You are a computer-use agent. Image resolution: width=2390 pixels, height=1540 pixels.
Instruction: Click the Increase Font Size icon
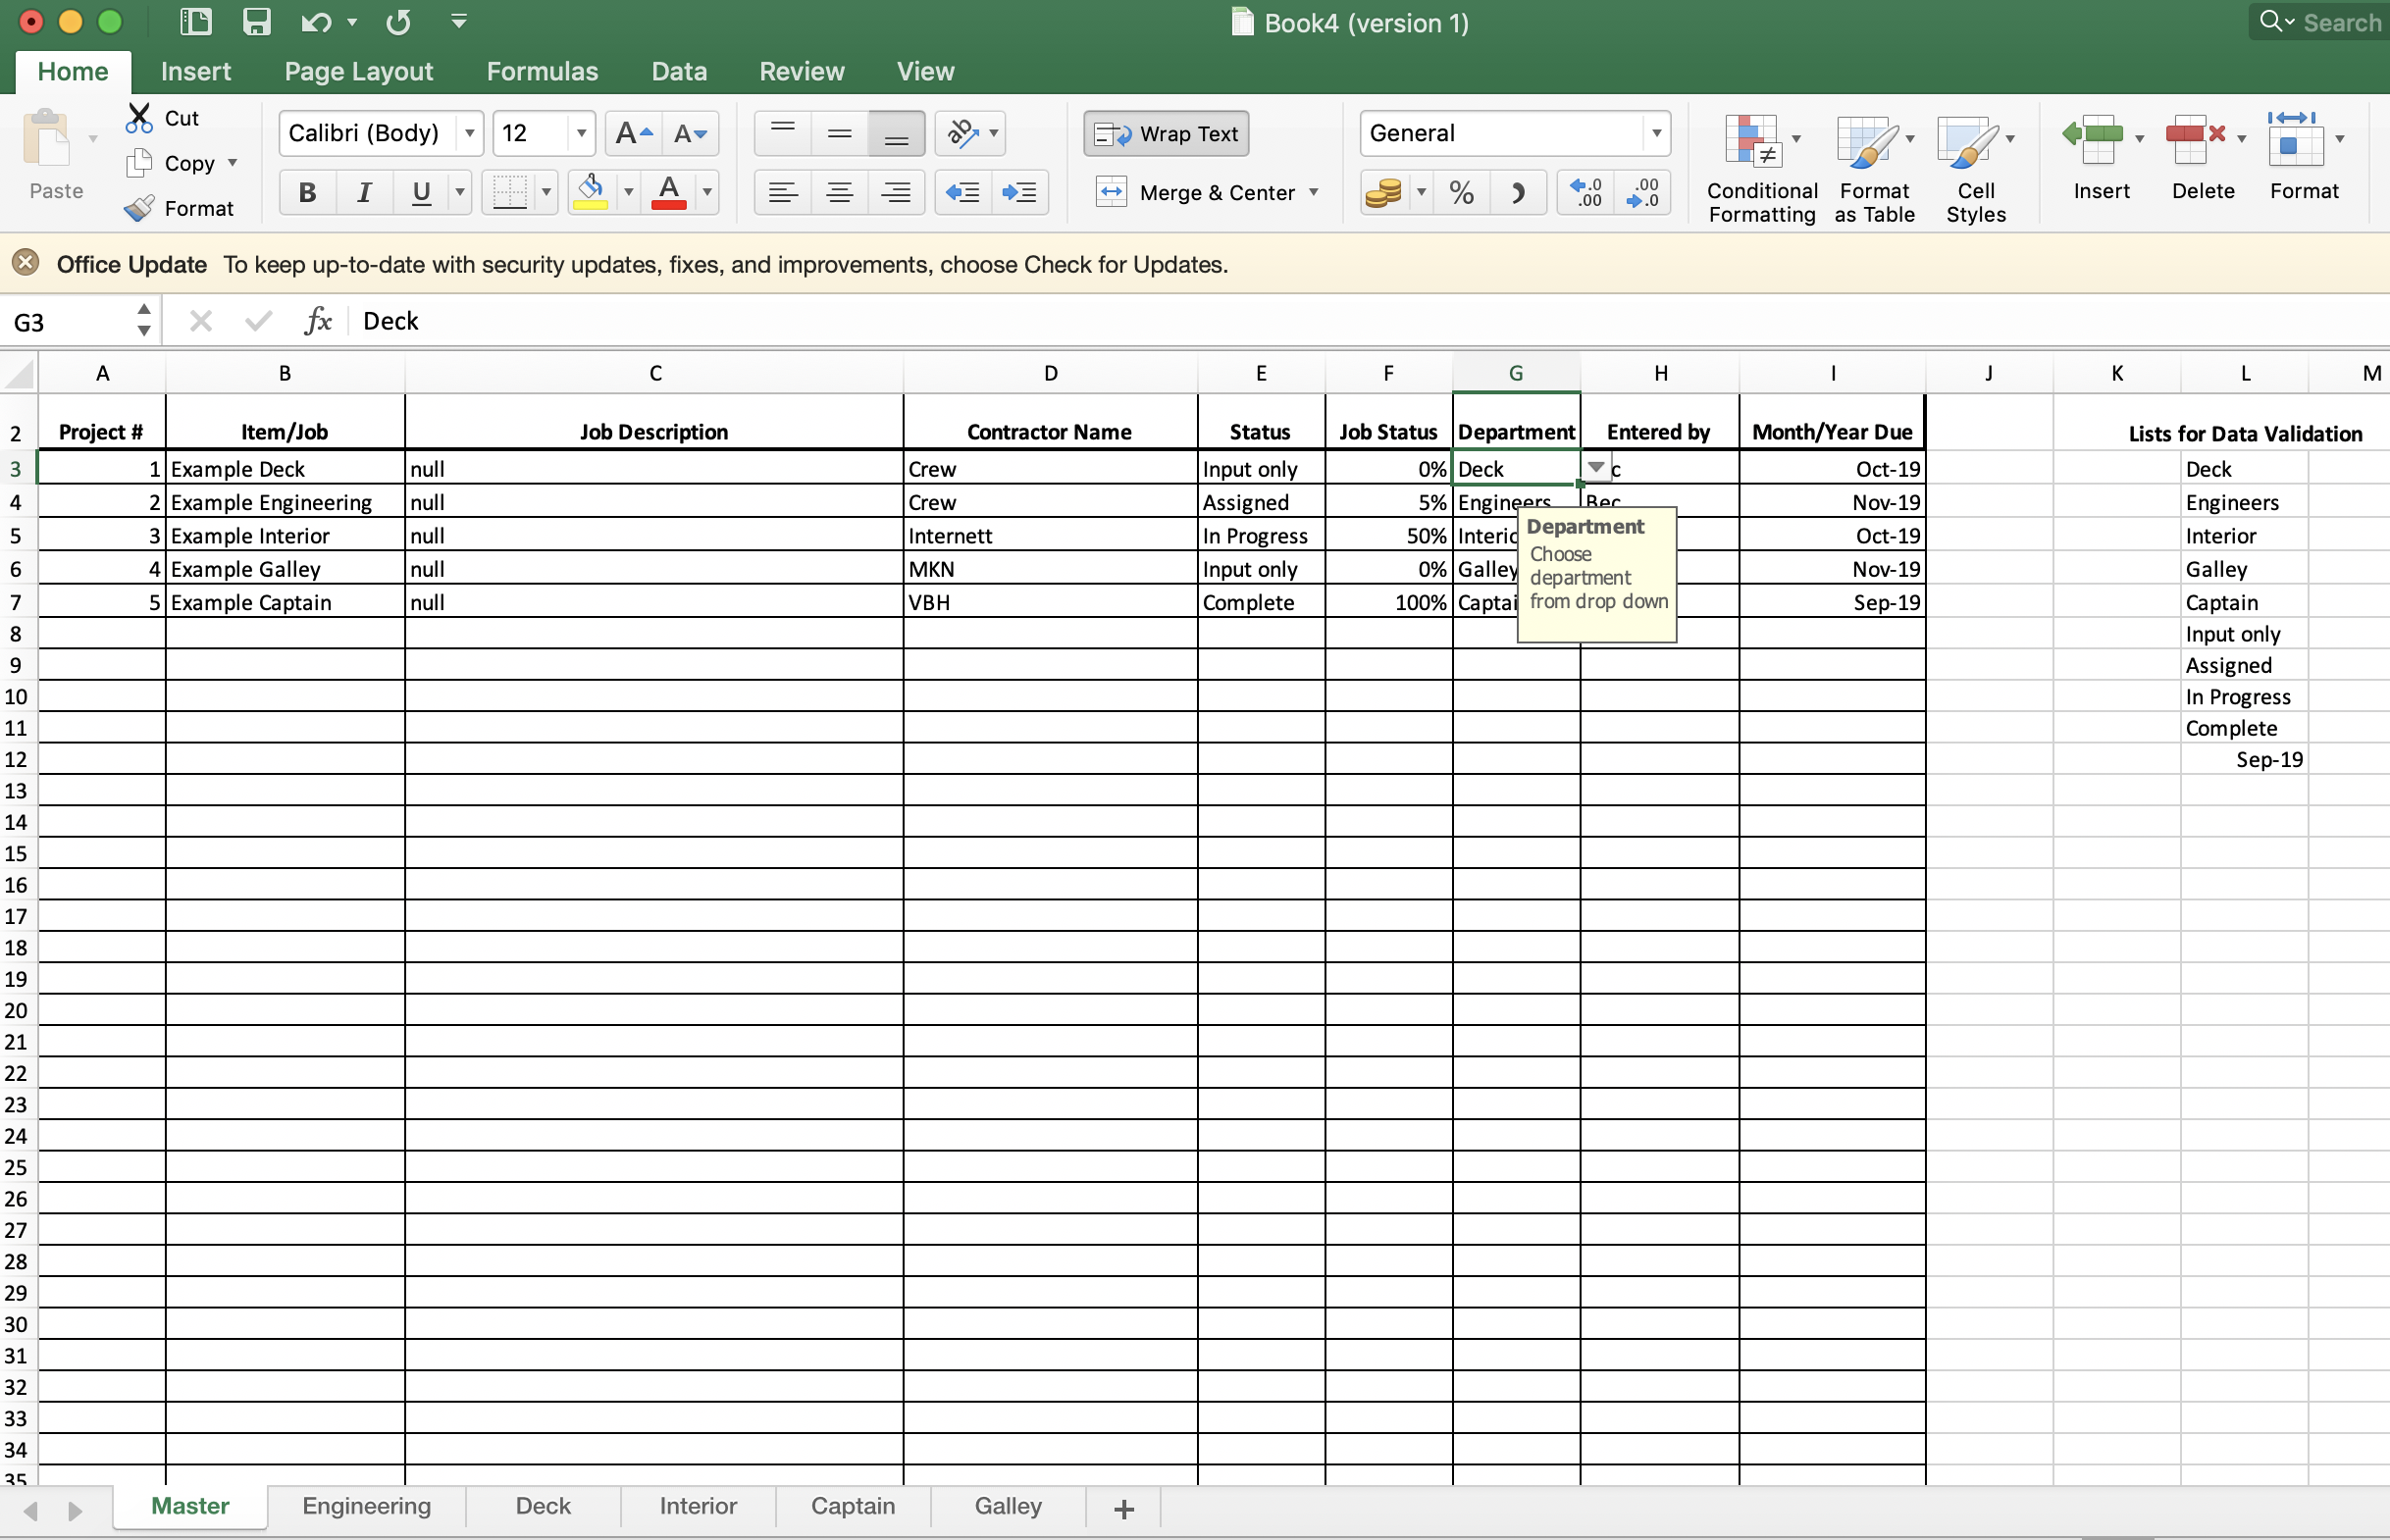click(633, 133)
